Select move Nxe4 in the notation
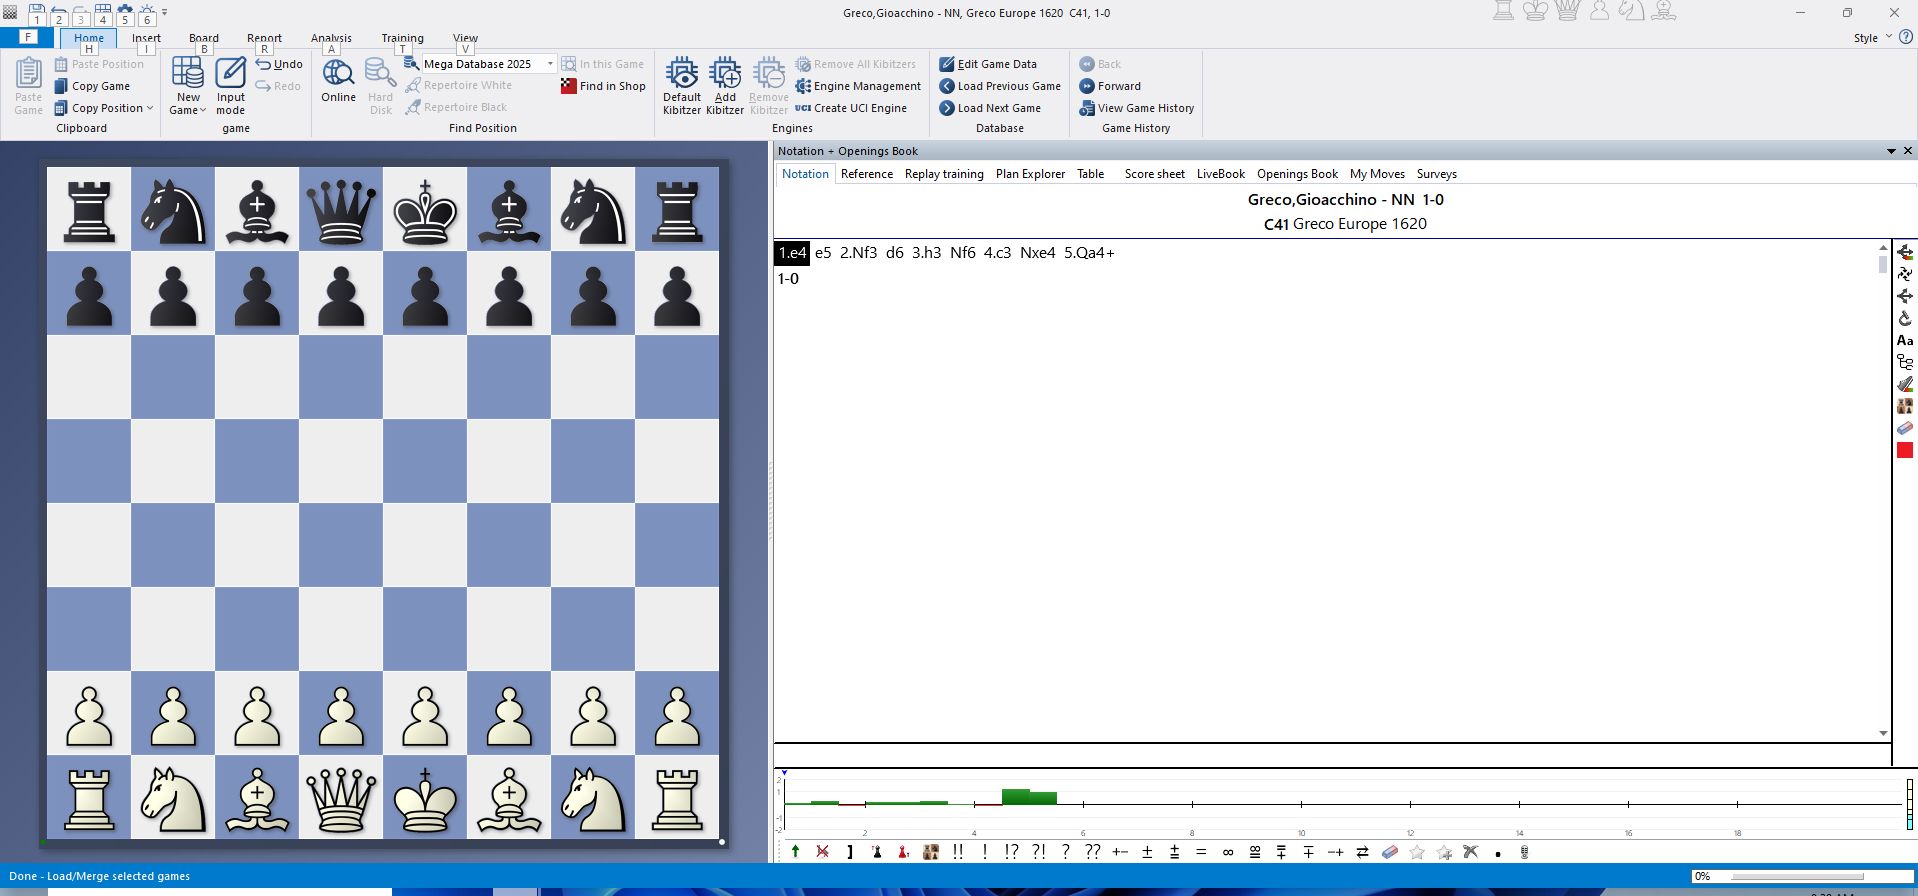This screenshot has height=896, width=1918. click(1037, 253)
